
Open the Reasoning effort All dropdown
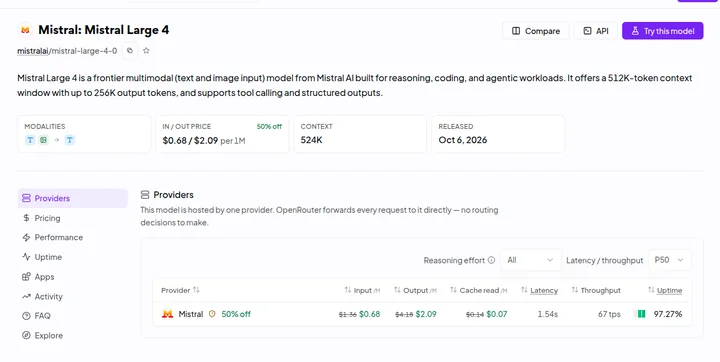point(530,260)
